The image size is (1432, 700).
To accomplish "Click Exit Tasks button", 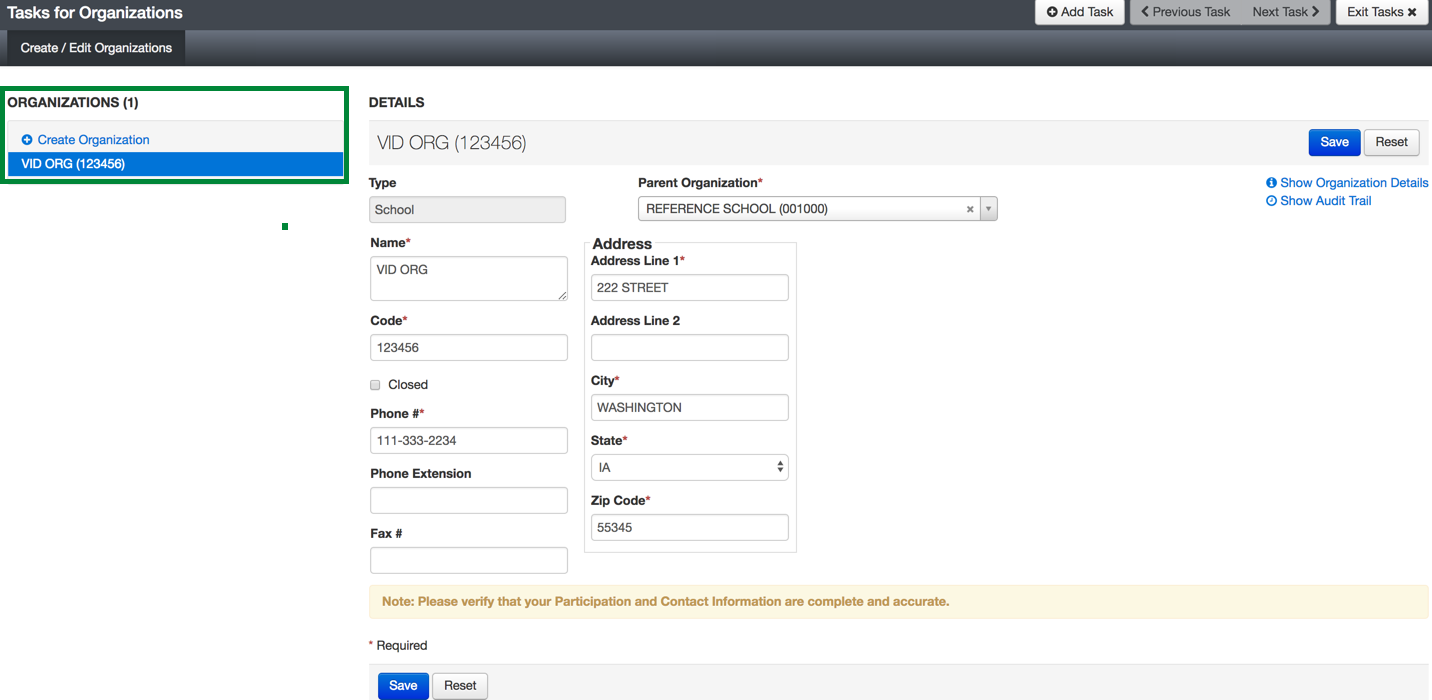I will tap(1381, 12).
